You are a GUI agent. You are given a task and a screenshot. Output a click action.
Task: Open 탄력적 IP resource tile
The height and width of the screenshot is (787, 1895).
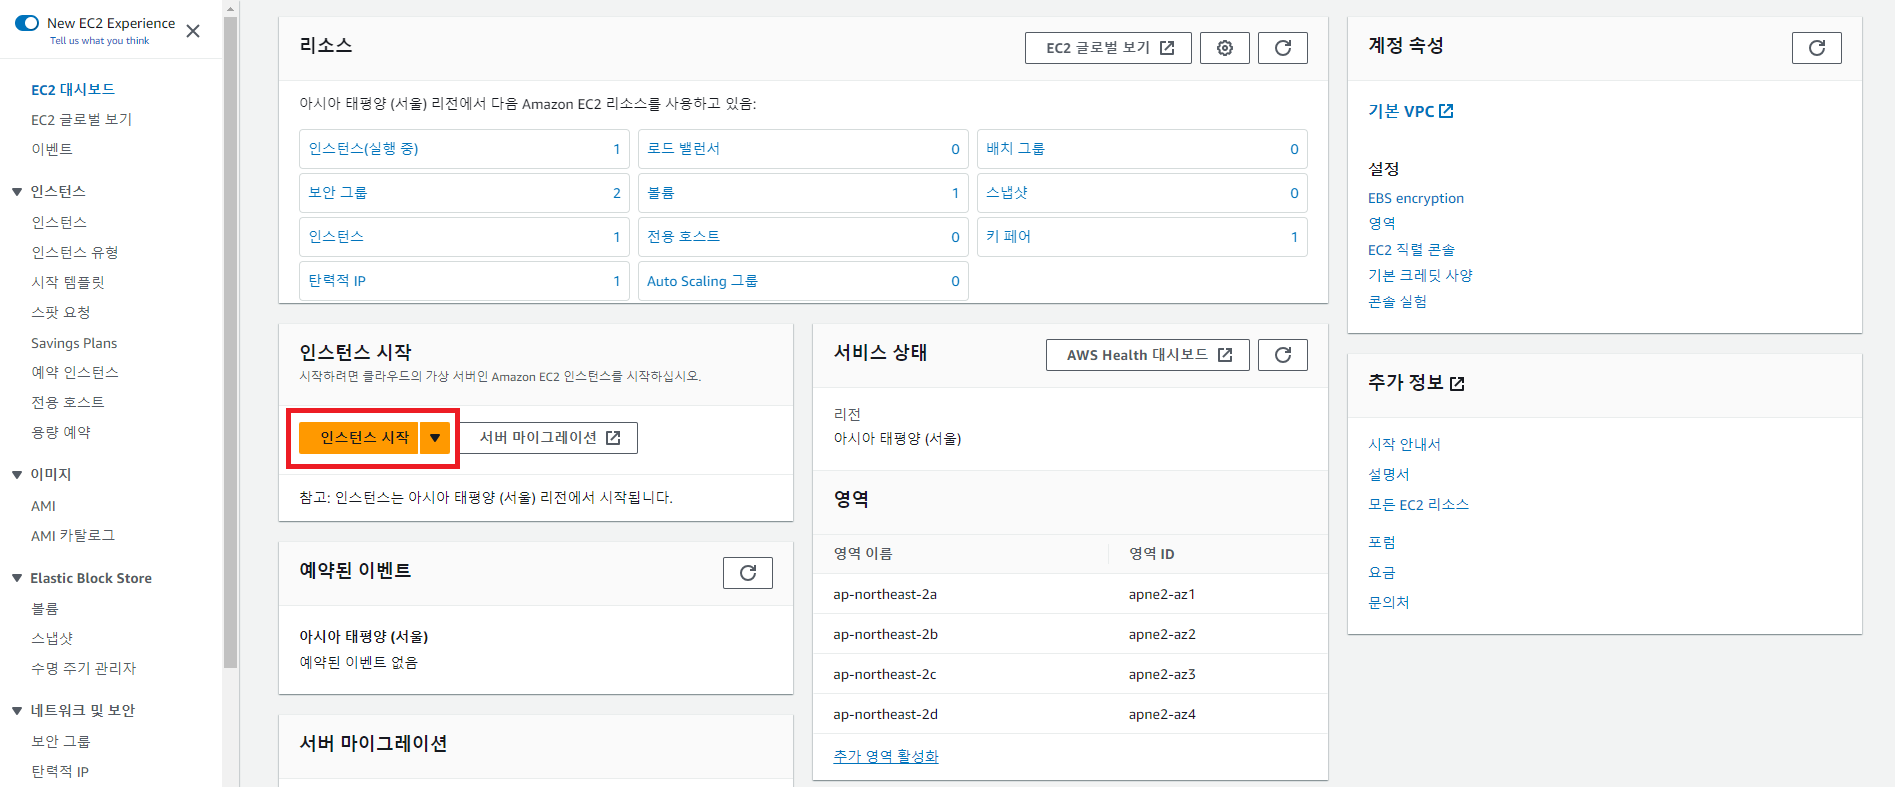pos(464,280)
